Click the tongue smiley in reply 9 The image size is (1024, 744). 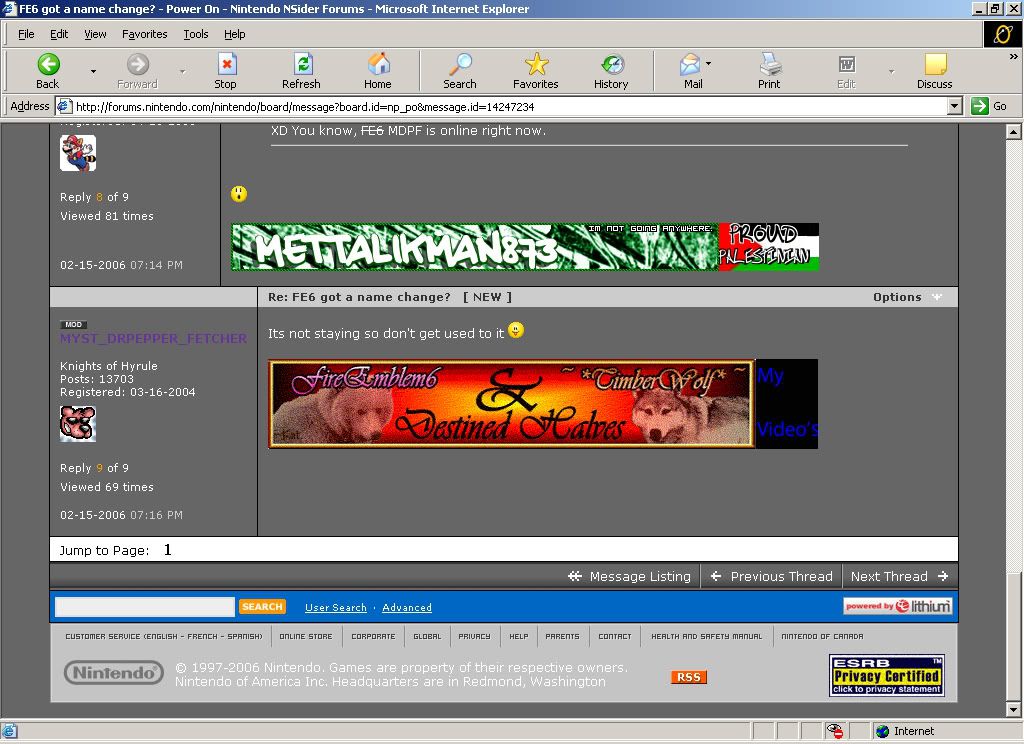click(x=516, y=331)
